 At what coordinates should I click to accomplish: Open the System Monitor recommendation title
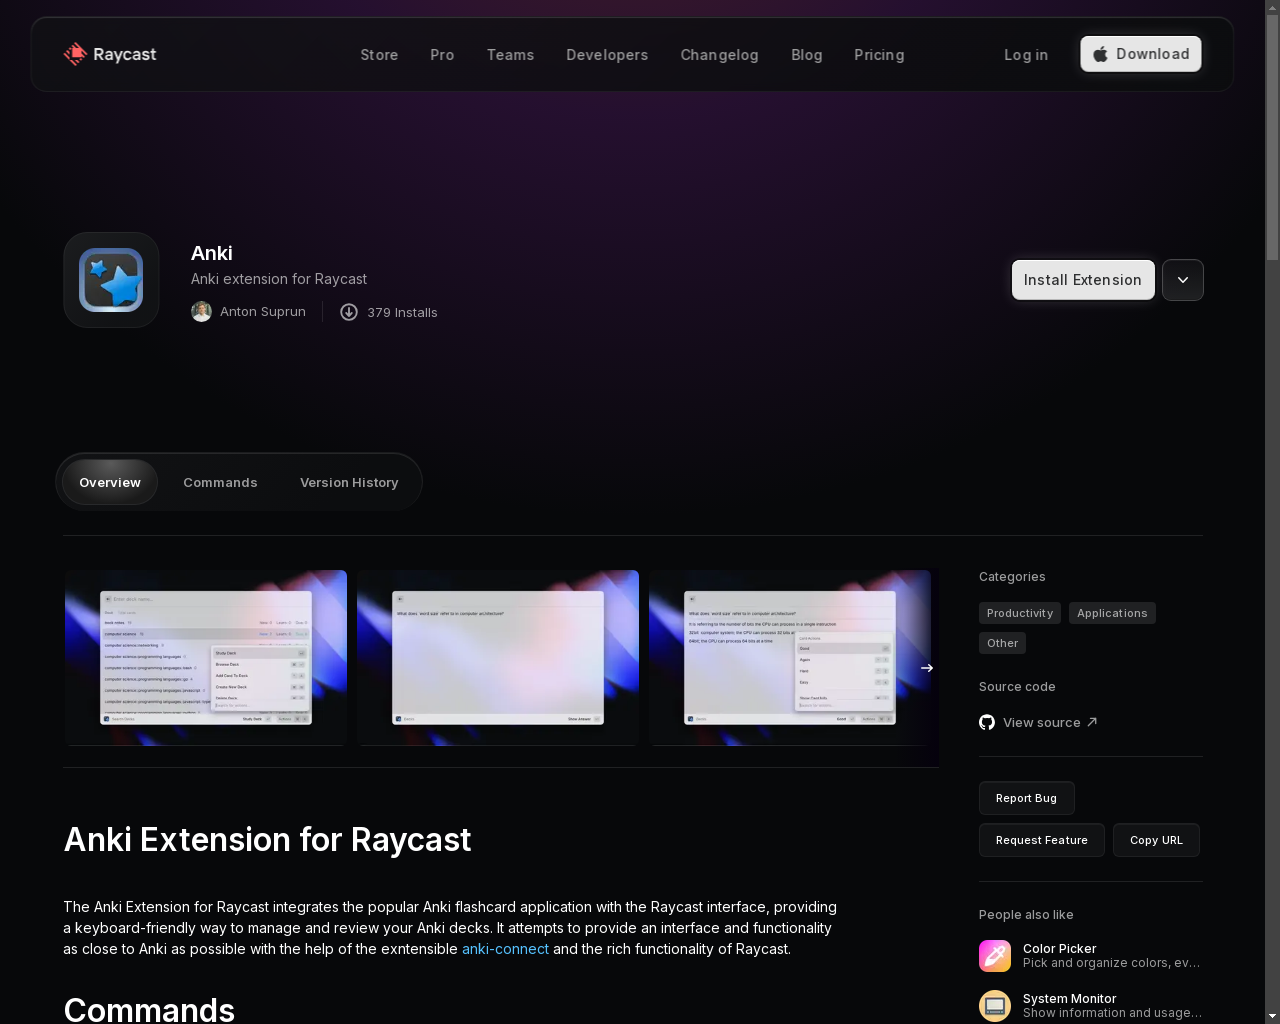(x=1070, y=998)
